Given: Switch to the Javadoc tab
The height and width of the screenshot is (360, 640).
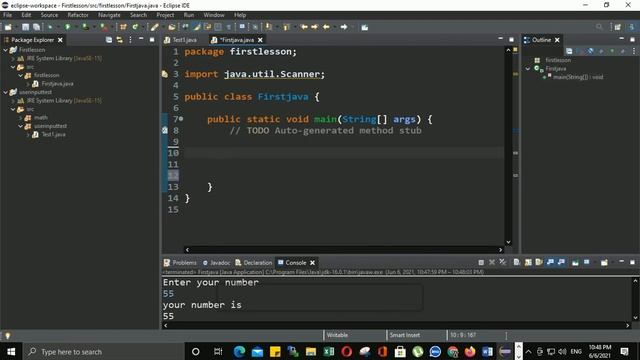Looking at the screenshot, I should (216, 262).
